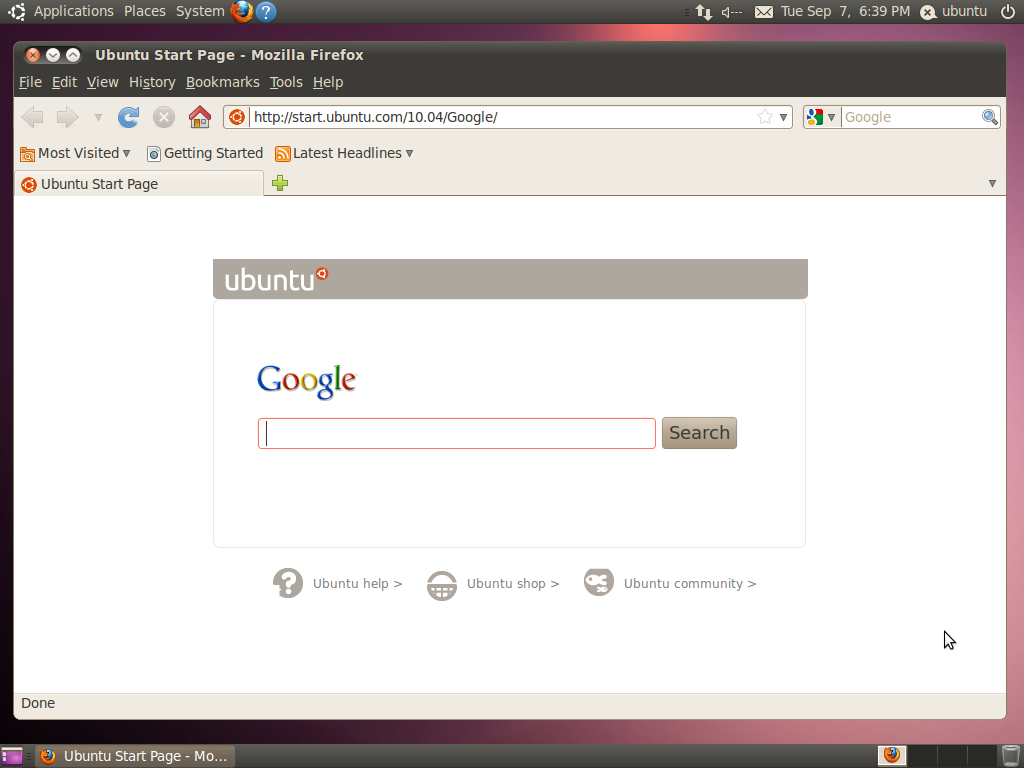Open the Applications menu in top panel

(73, 11)
